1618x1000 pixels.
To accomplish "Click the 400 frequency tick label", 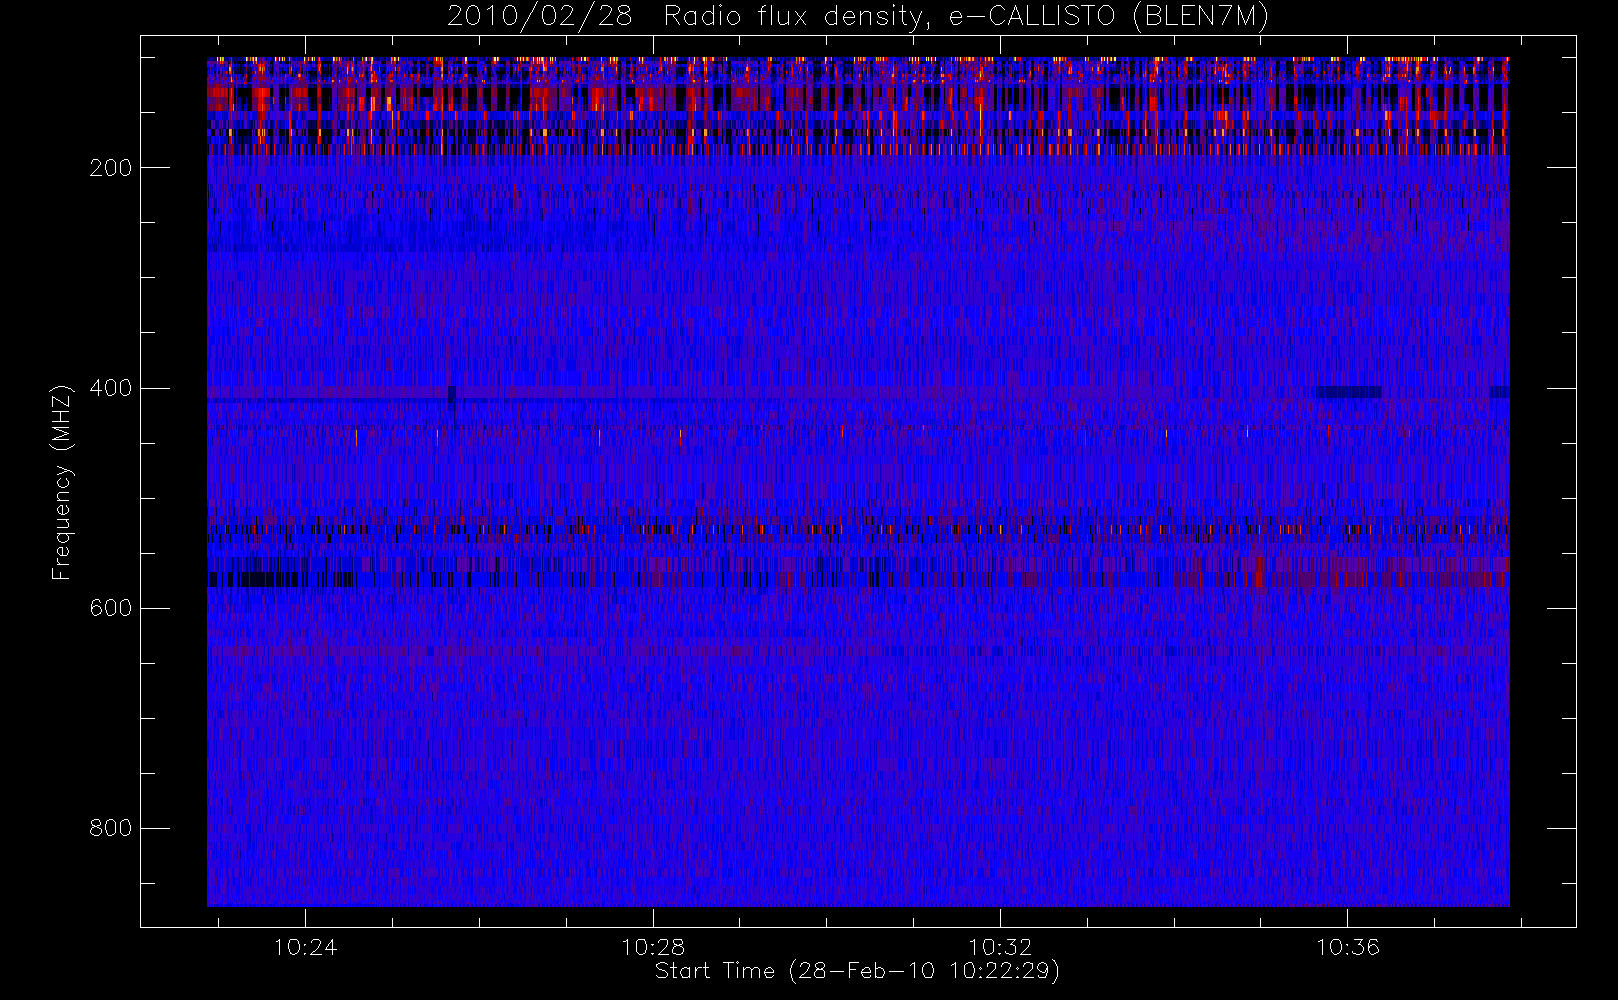I will 111,388.
